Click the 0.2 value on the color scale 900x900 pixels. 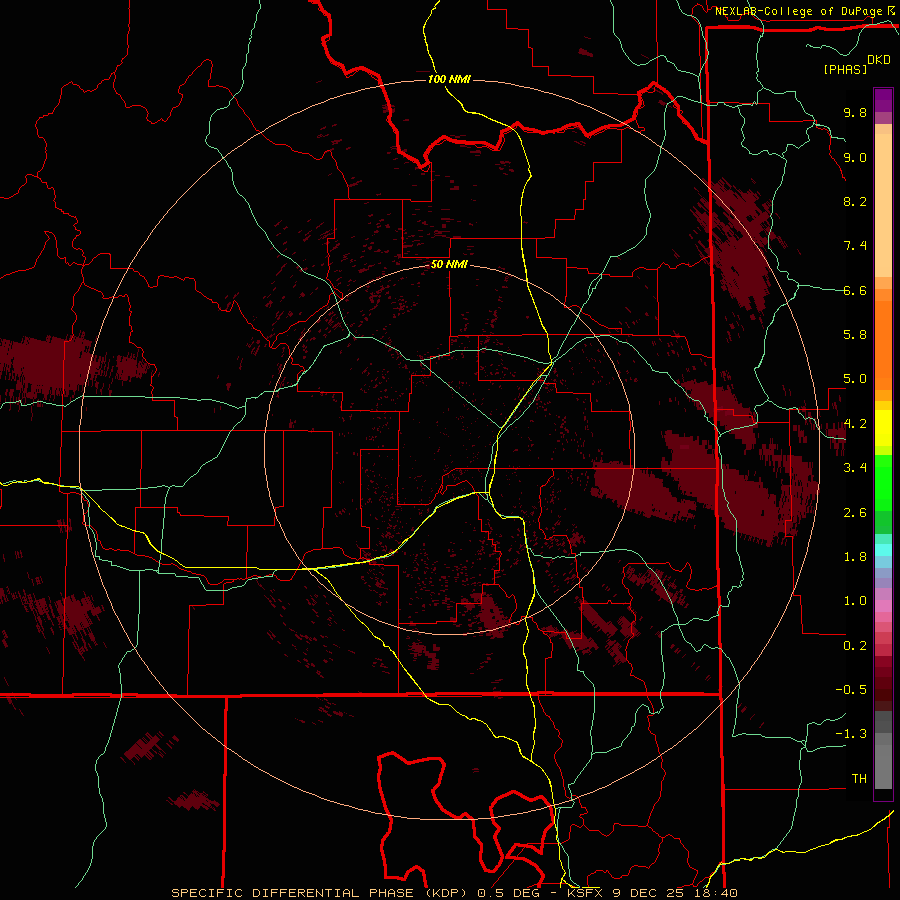pyautogui.click(x=855, y=646)
